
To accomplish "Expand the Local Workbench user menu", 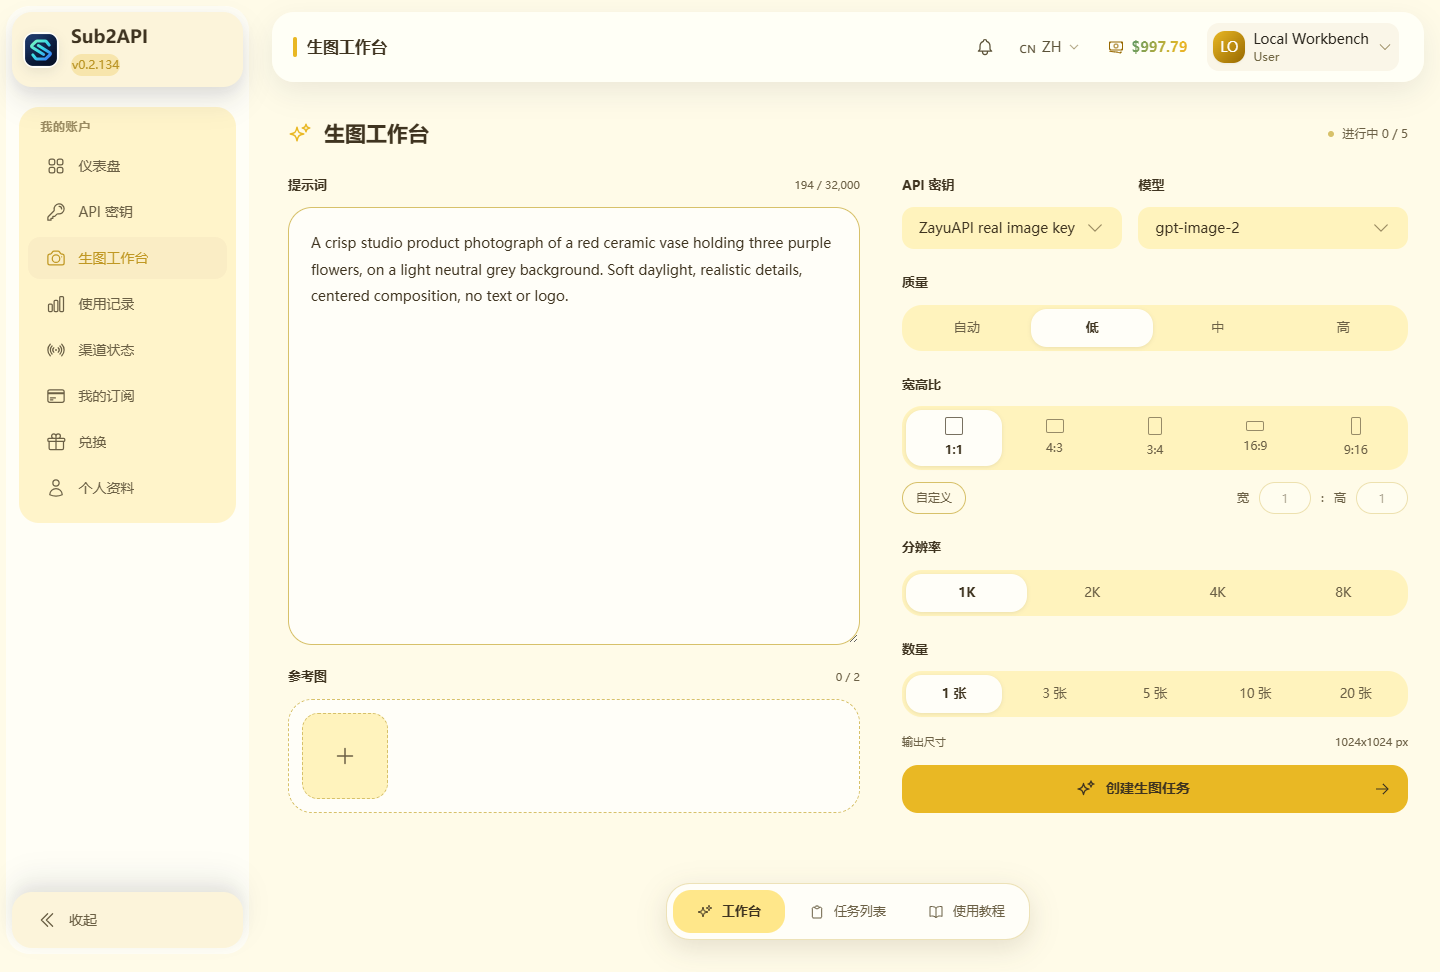I will [x=1303, y=47].
